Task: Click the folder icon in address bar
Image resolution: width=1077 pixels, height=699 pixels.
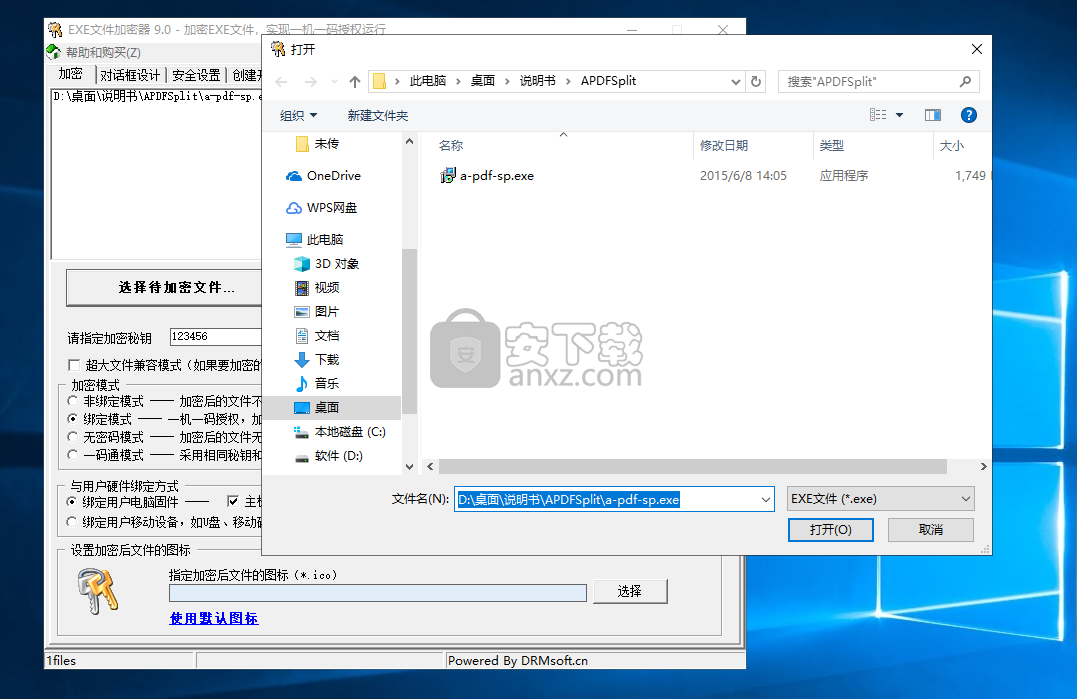Action: tap(379, 82)
